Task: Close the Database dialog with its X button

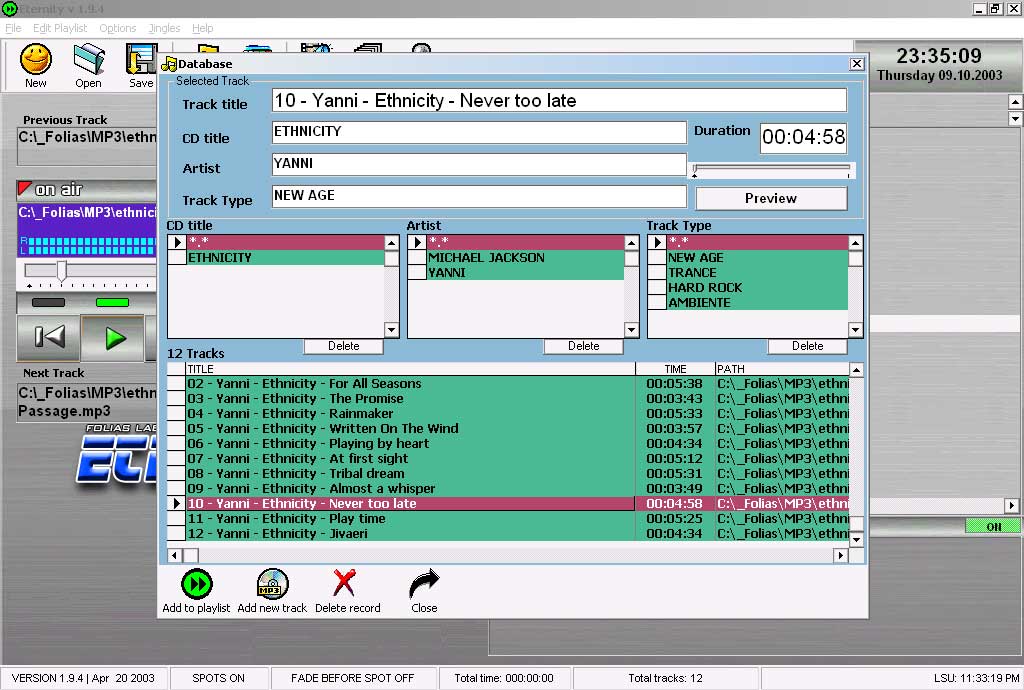Action: tap(857, 63)
